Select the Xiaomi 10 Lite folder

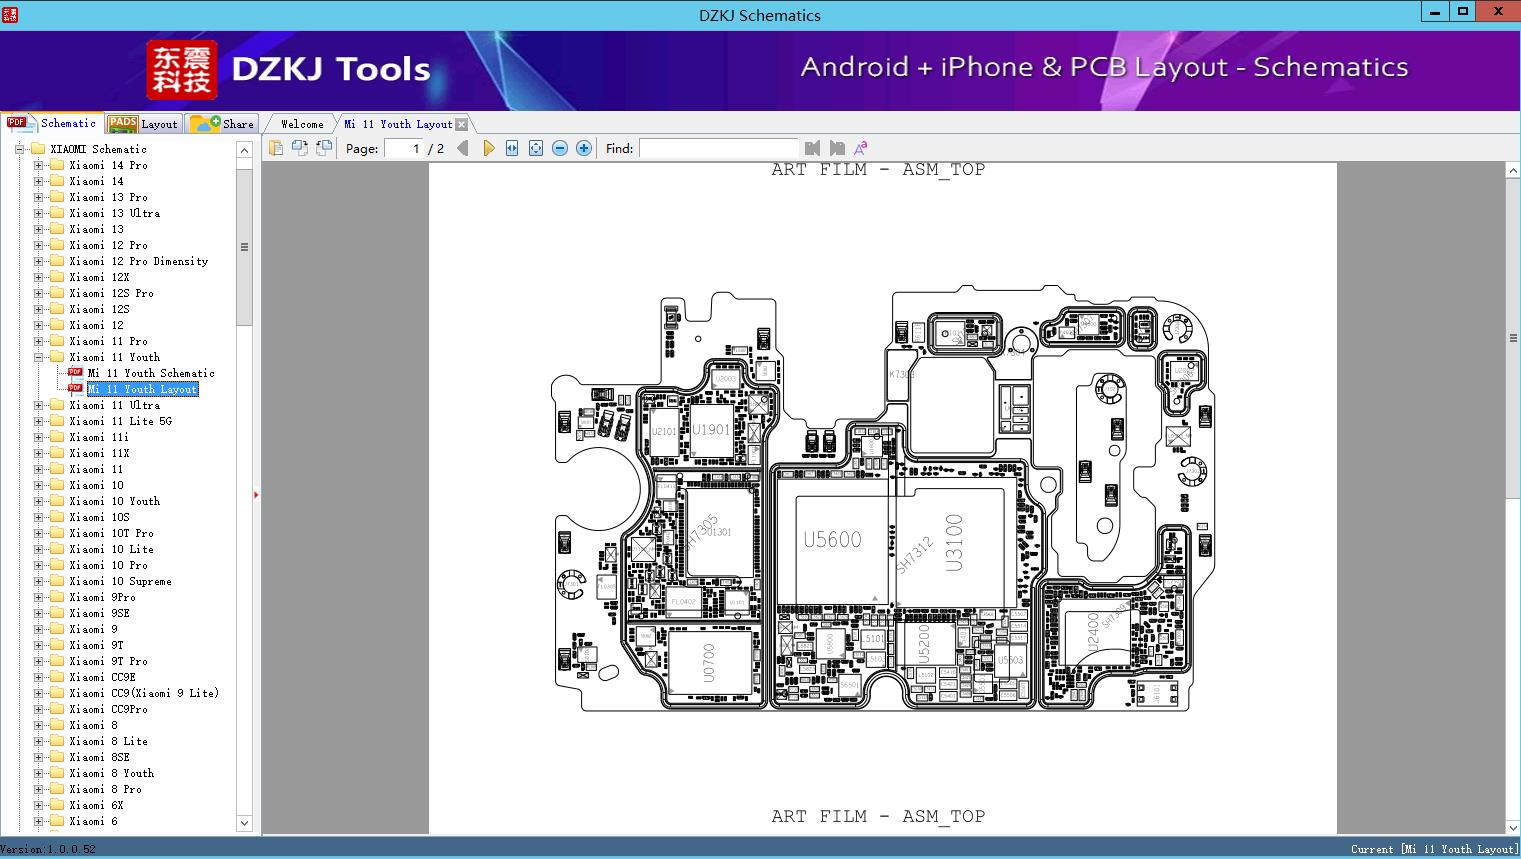(x=112, y=549)
